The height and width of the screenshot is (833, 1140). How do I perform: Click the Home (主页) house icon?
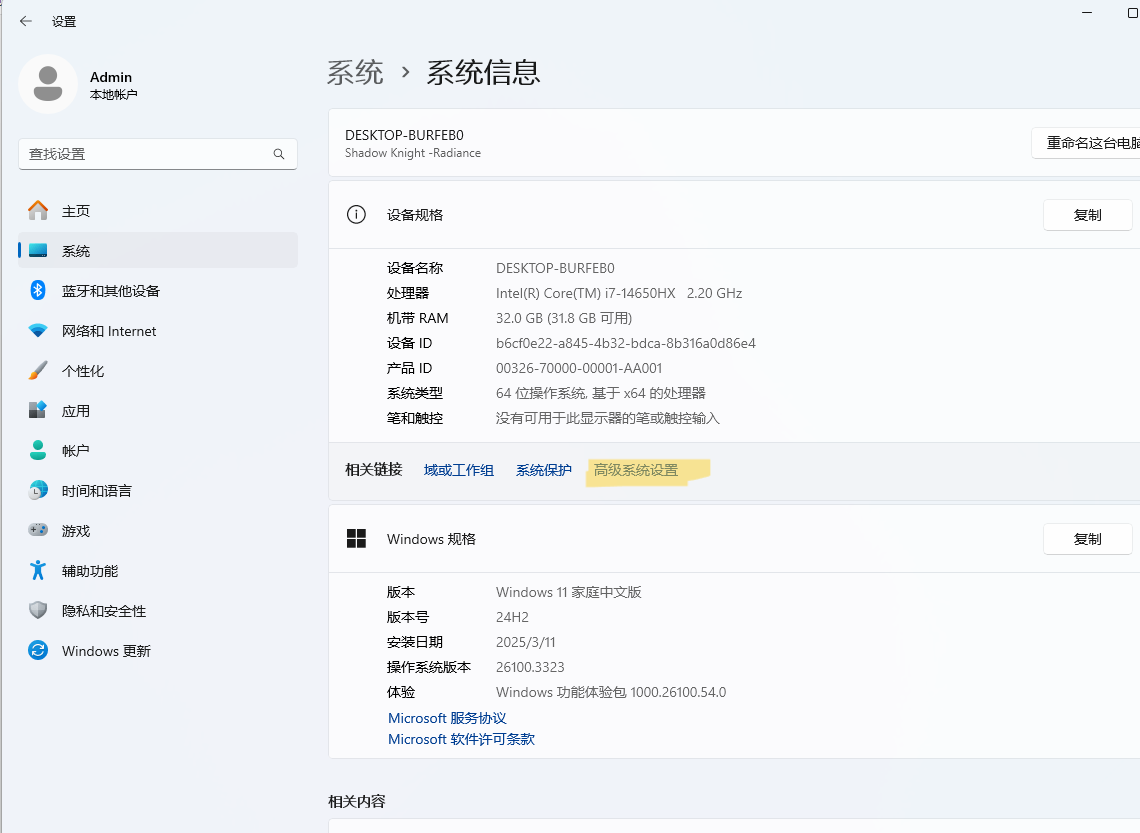38,211
